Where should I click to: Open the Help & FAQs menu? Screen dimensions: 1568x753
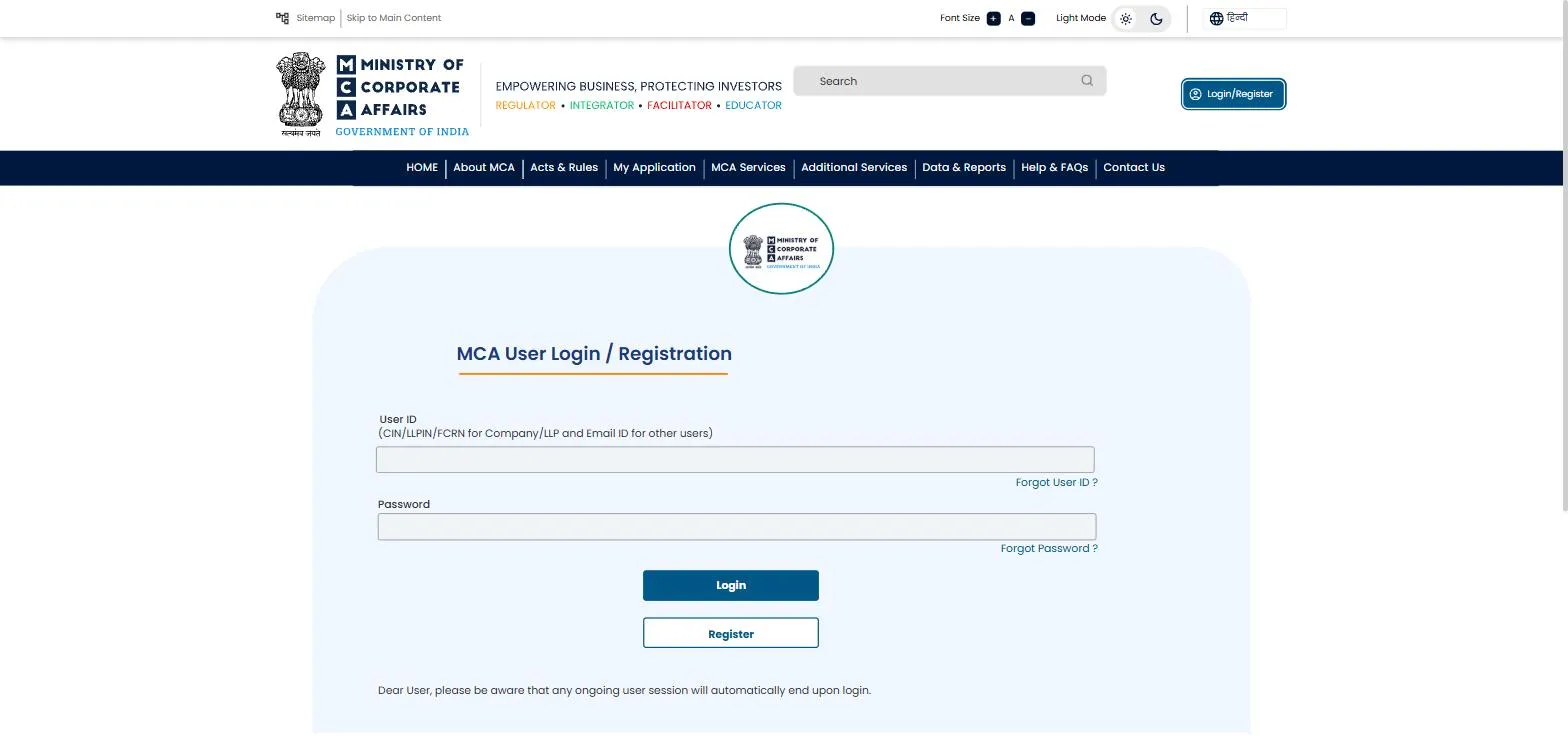[1054, 168]
